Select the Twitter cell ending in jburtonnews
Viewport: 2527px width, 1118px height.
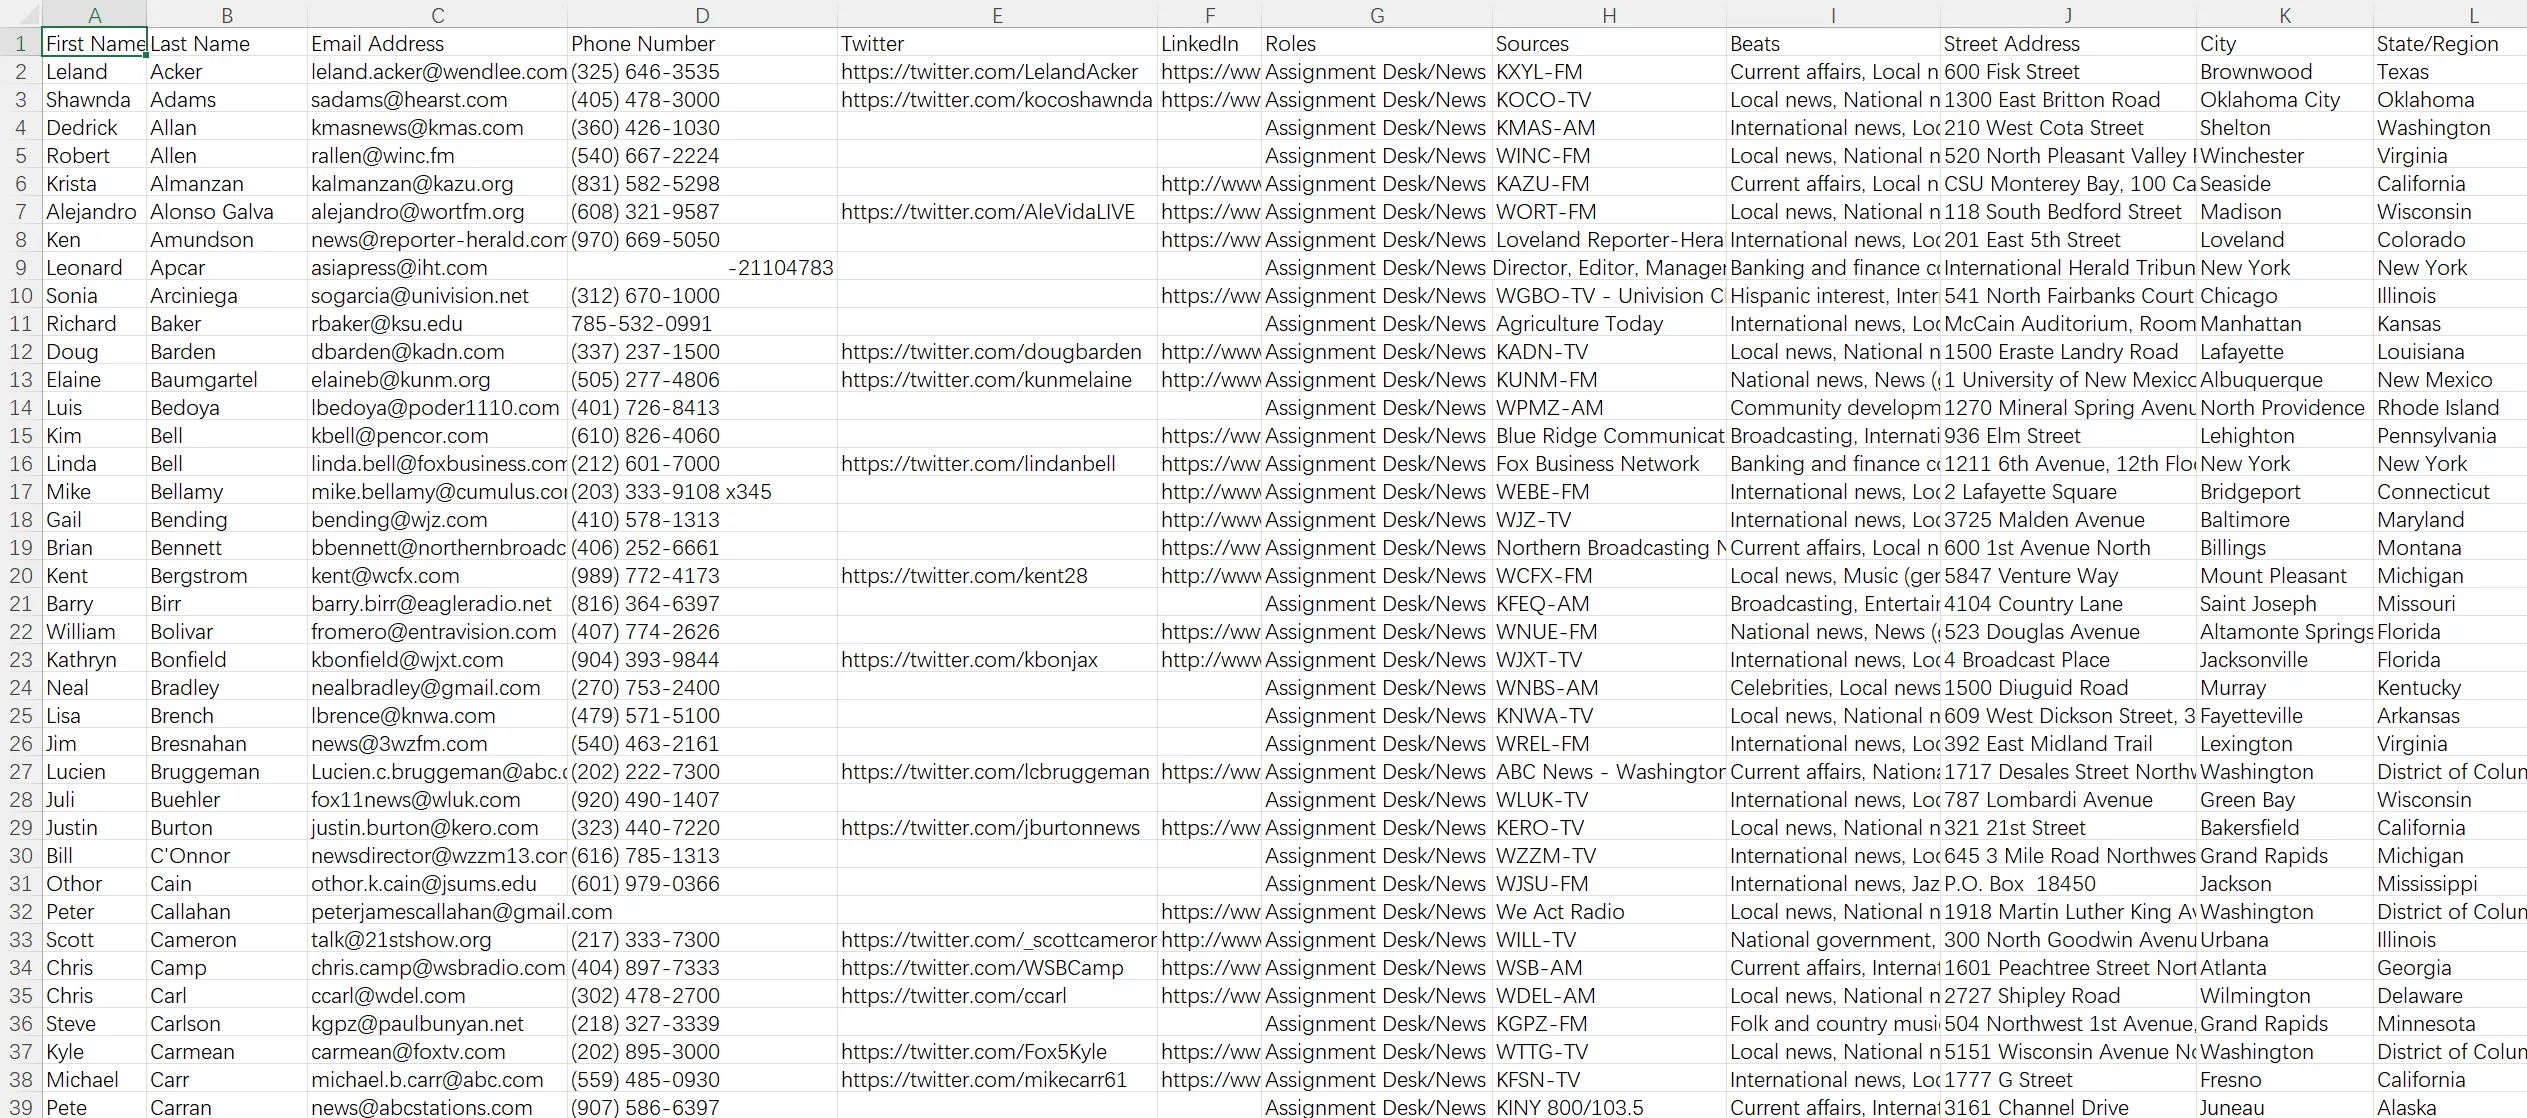click(x=997, y=828)
